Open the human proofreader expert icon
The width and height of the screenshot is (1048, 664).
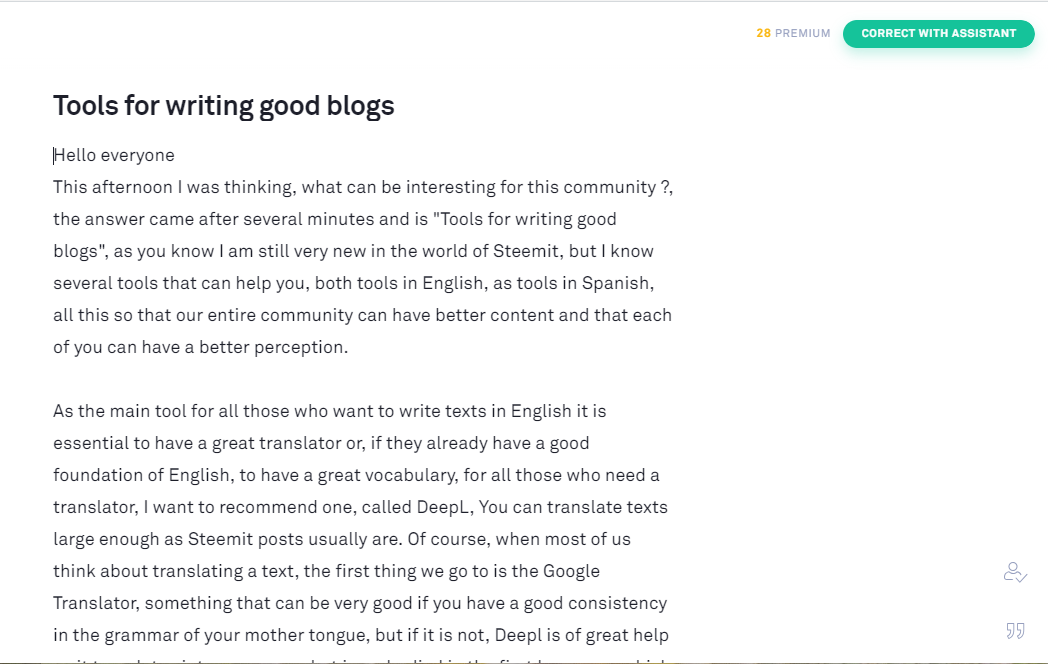pyautogui.click(x=1015, y=573)
